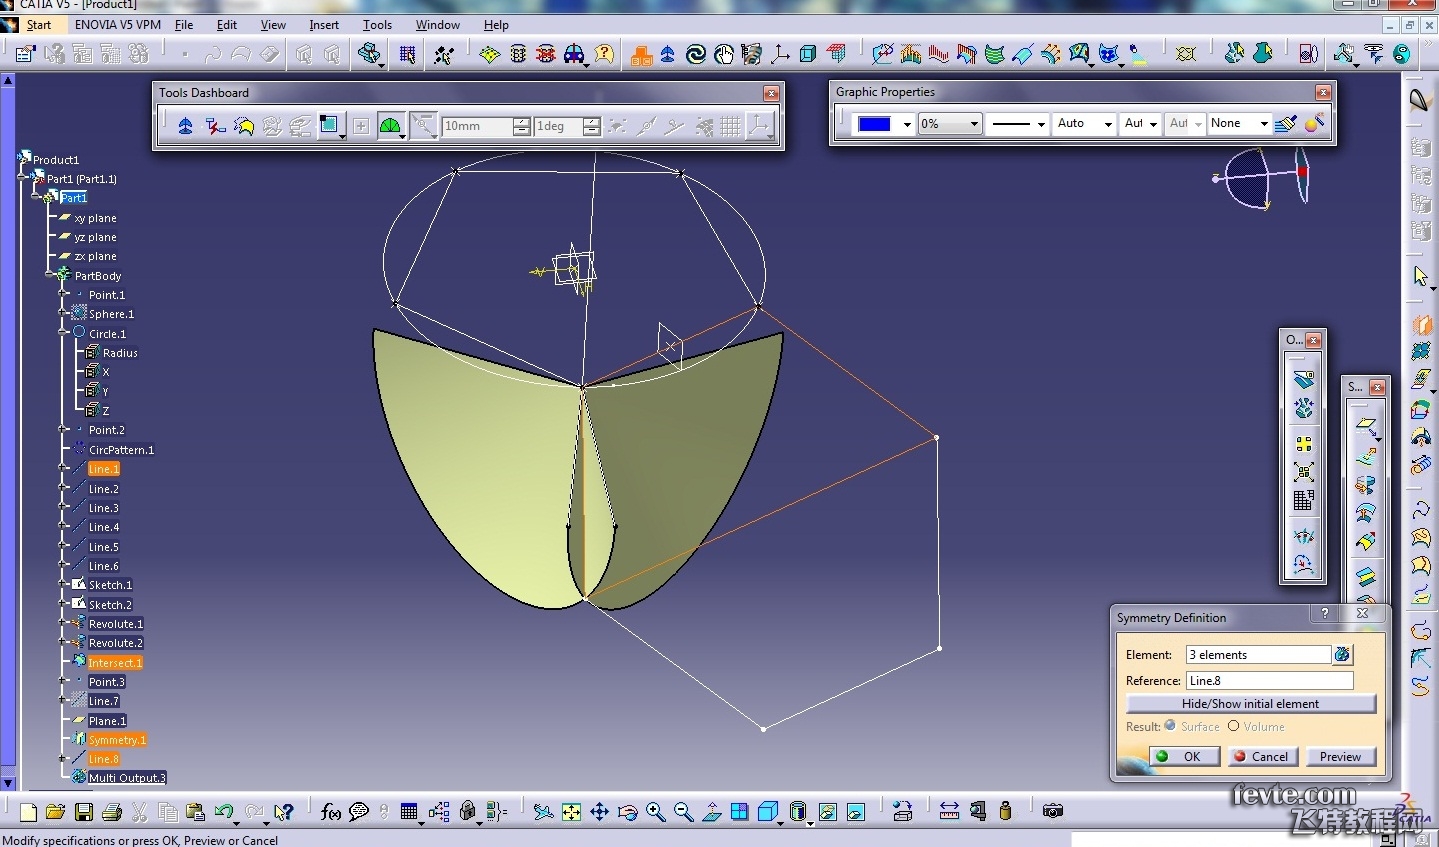
Task: Open the ENOVIA V5 VPM menu
Action: tap(117, 25)
